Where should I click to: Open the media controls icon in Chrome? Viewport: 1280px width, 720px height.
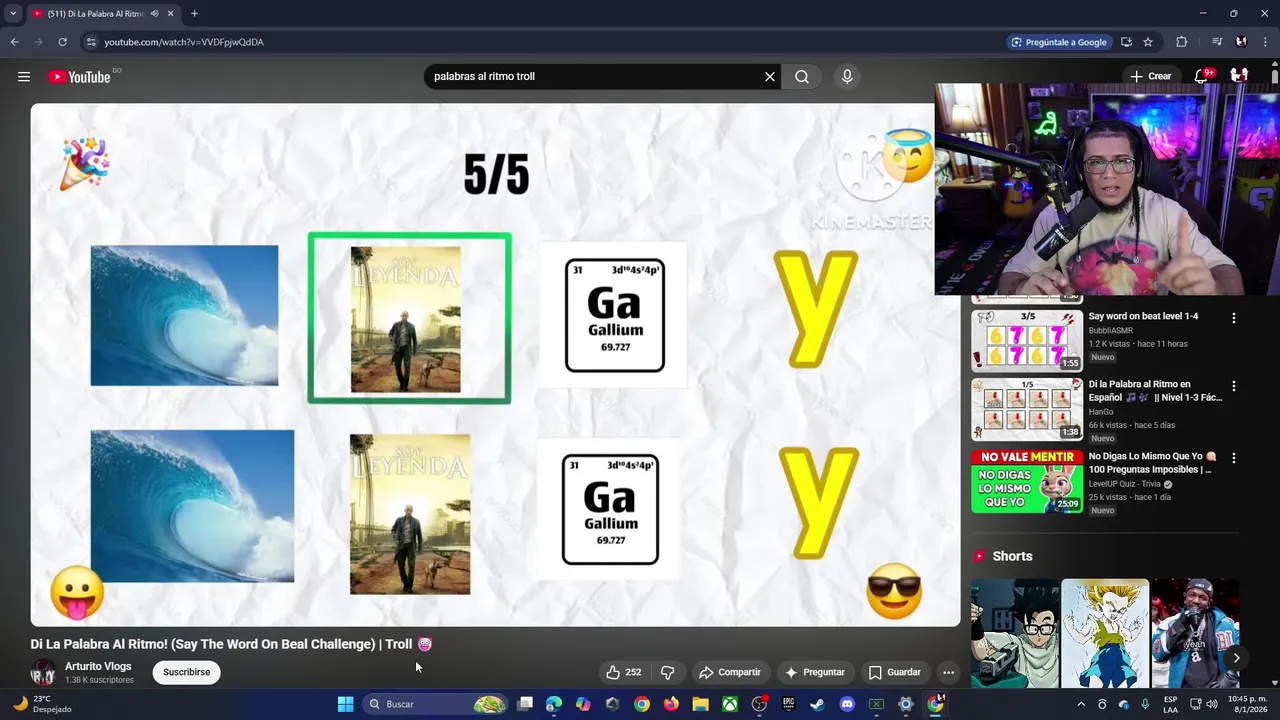tap(1217, 42)
